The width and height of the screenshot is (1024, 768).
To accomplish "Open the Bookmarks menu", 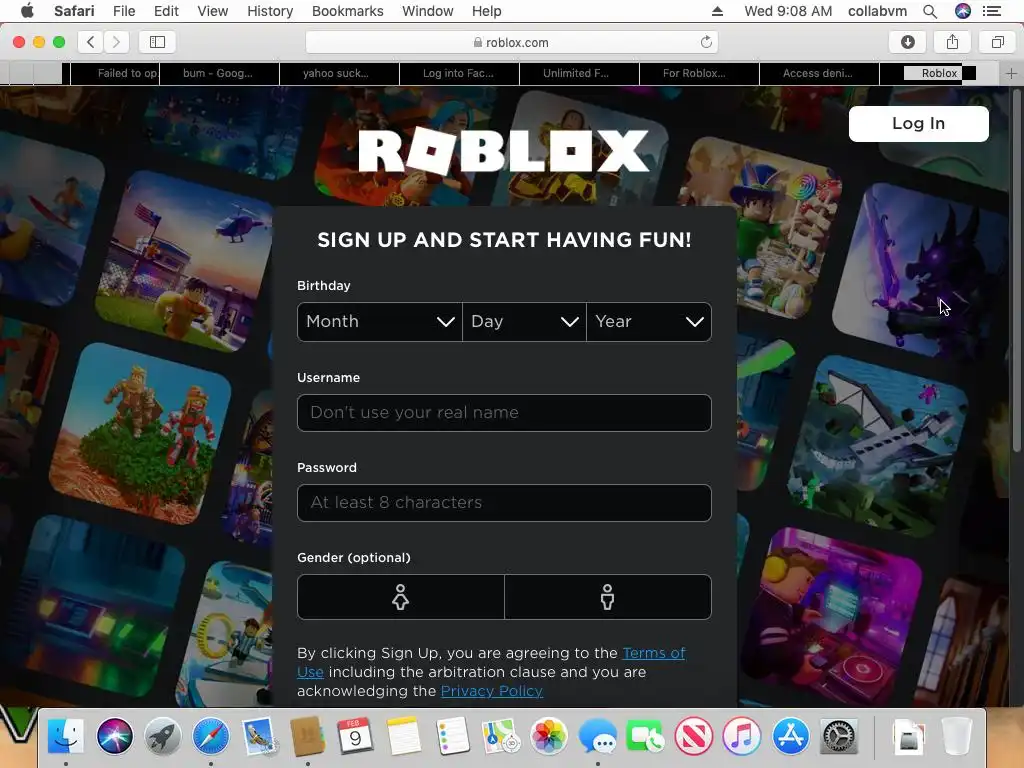I will click(347, 11).
